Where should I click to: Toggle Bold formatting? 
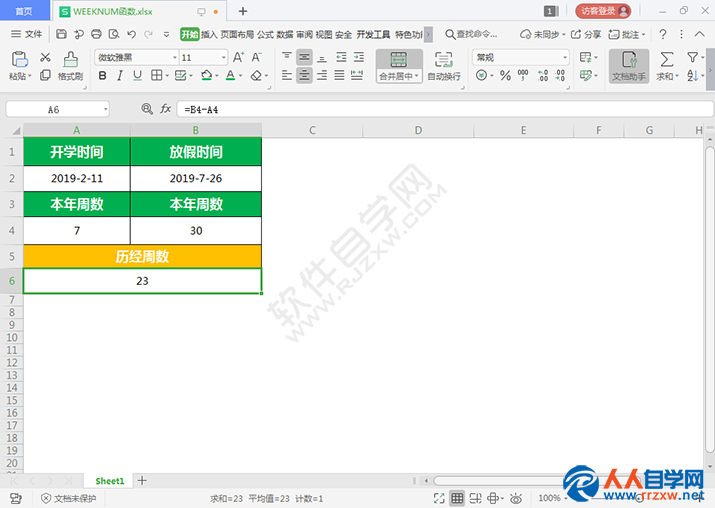pos(103,75)
